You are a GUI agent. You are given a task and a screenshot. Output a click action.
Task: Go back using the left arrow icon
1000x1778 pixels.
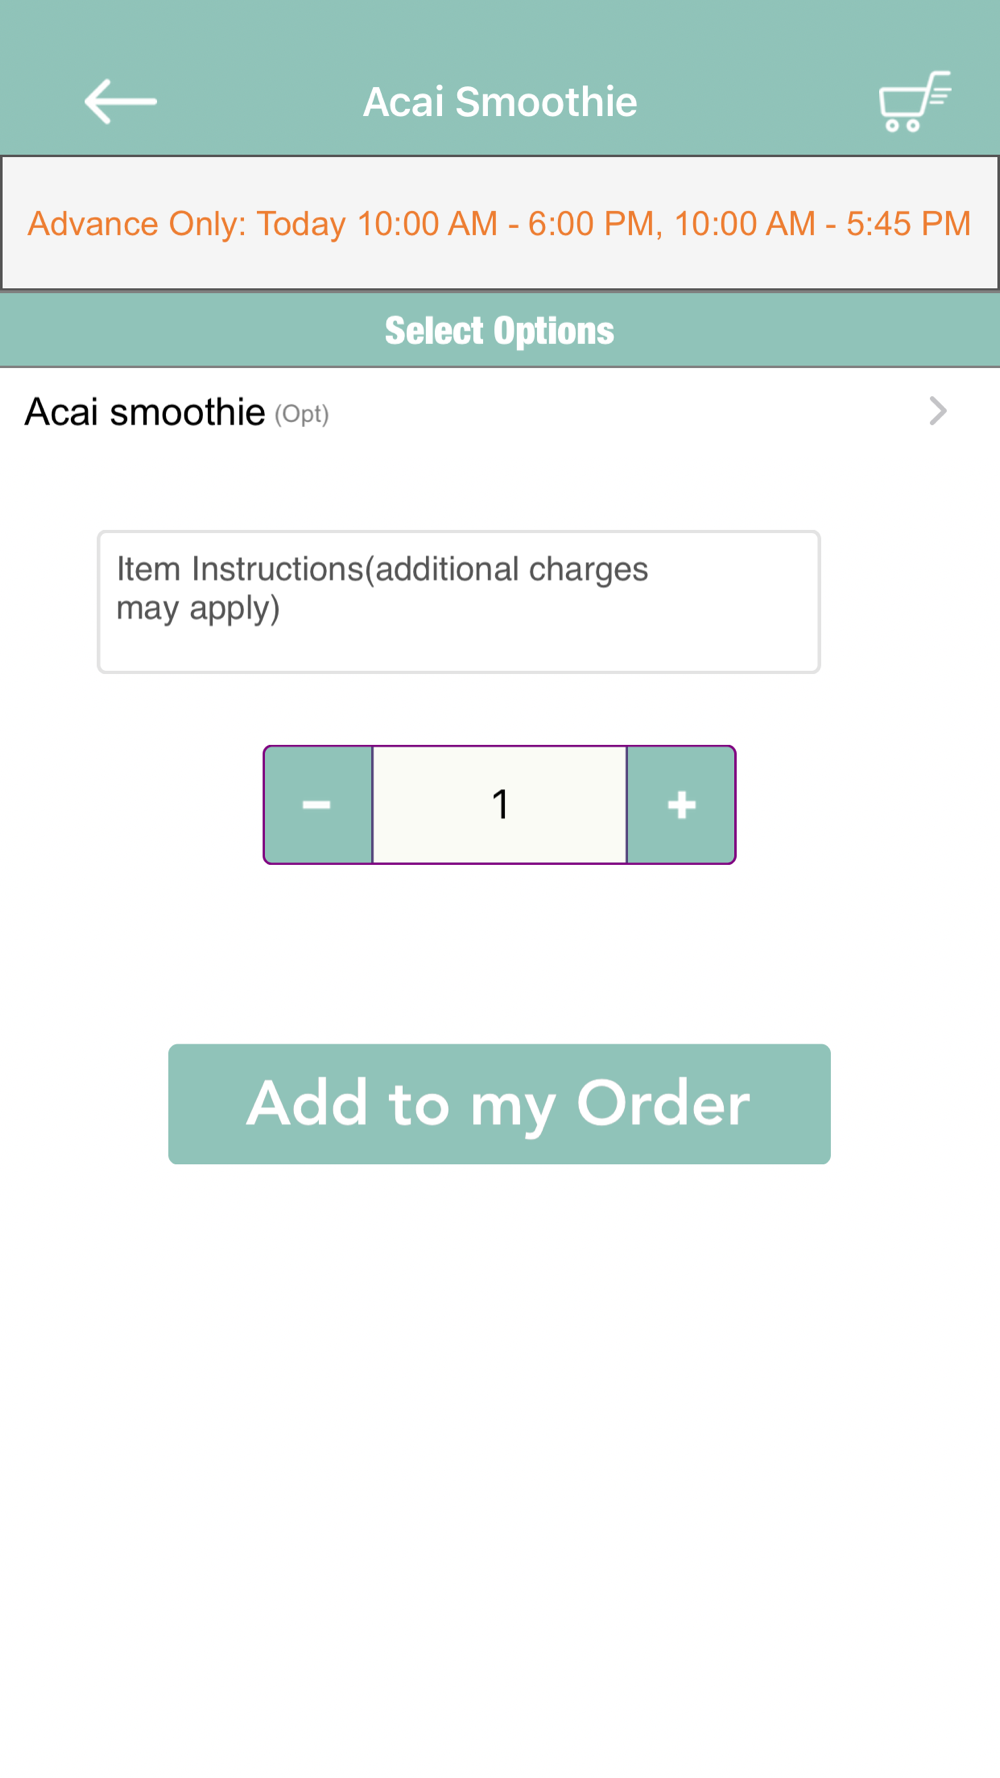(x=120, y=102)
